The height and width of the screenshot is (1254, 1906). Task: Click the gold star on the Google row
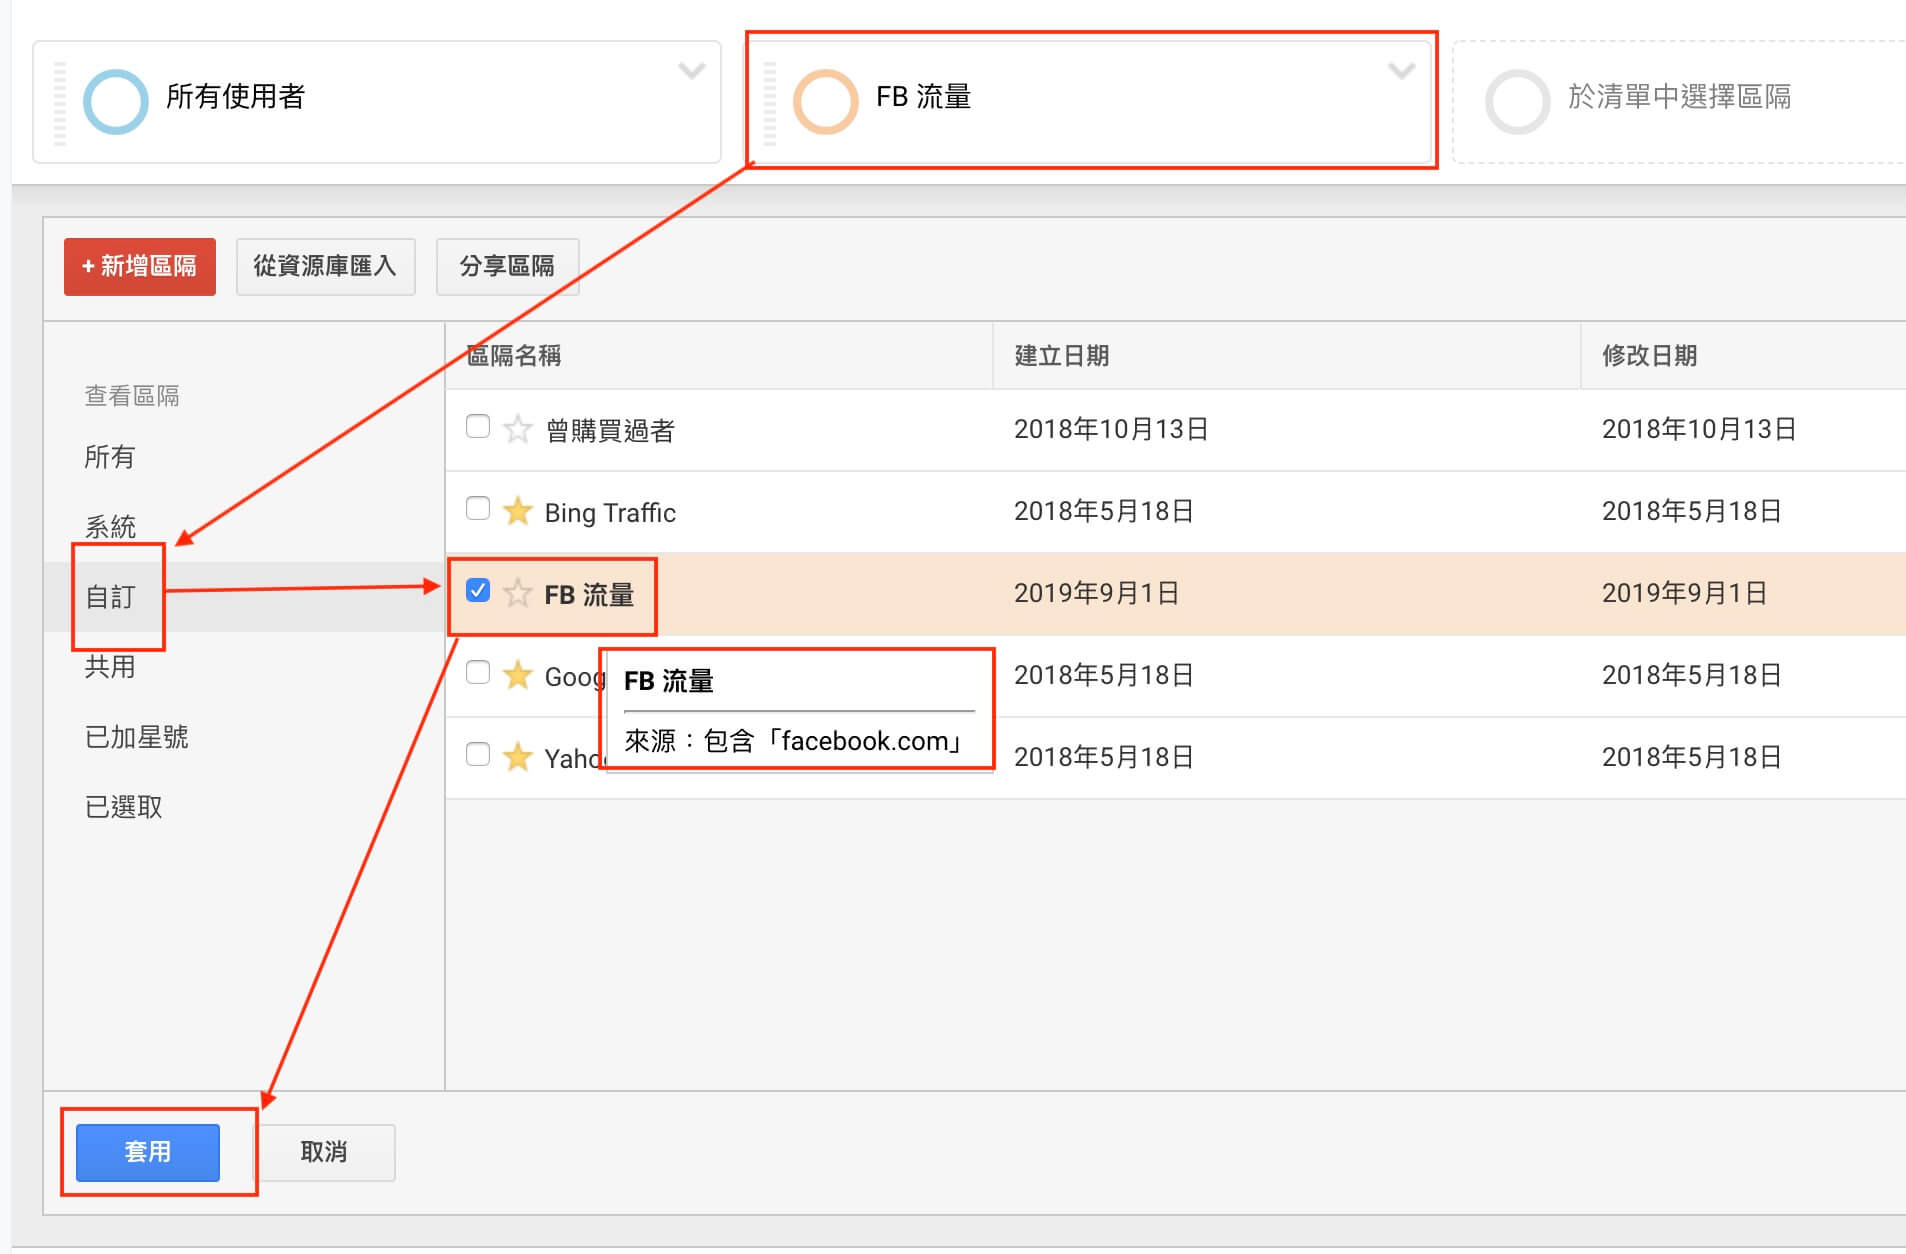(517, 675)
